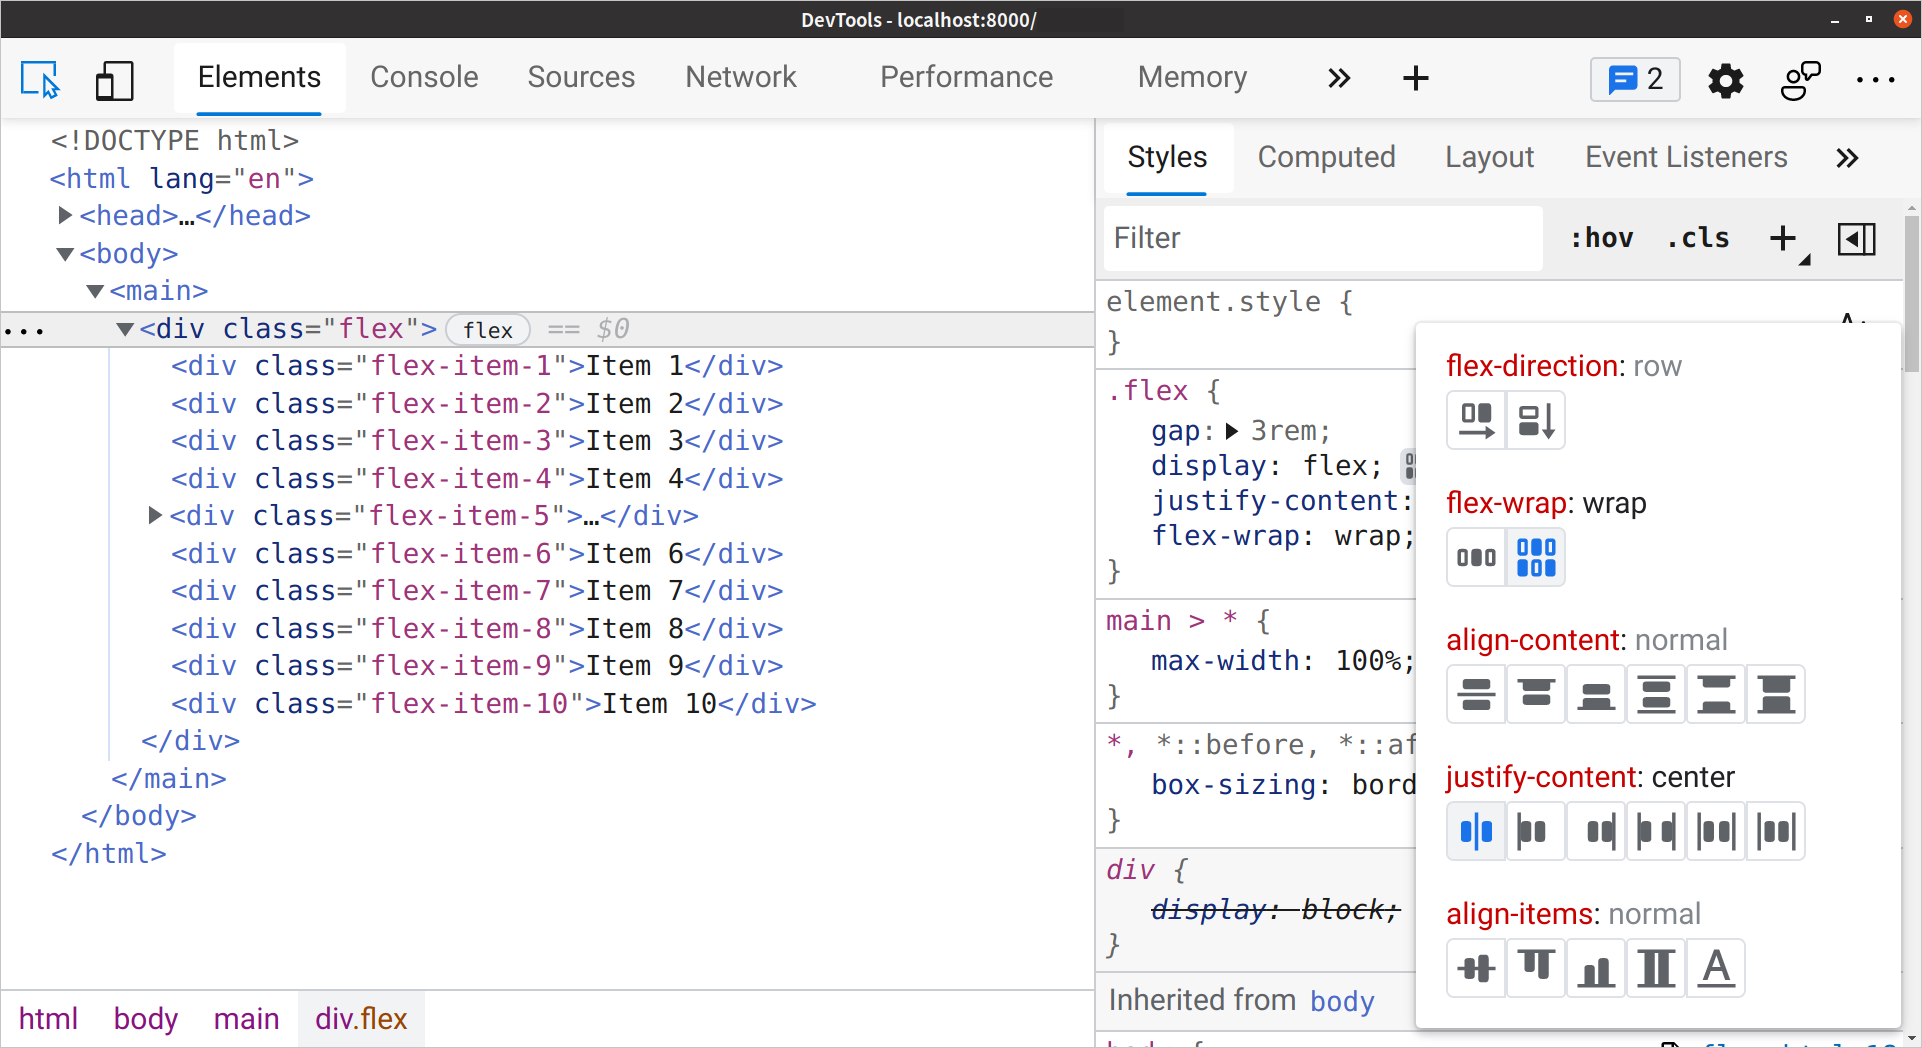This screenshot has height=1048, width=1922.
Task: Toggle the device toolbar
Action: [114, 80]
